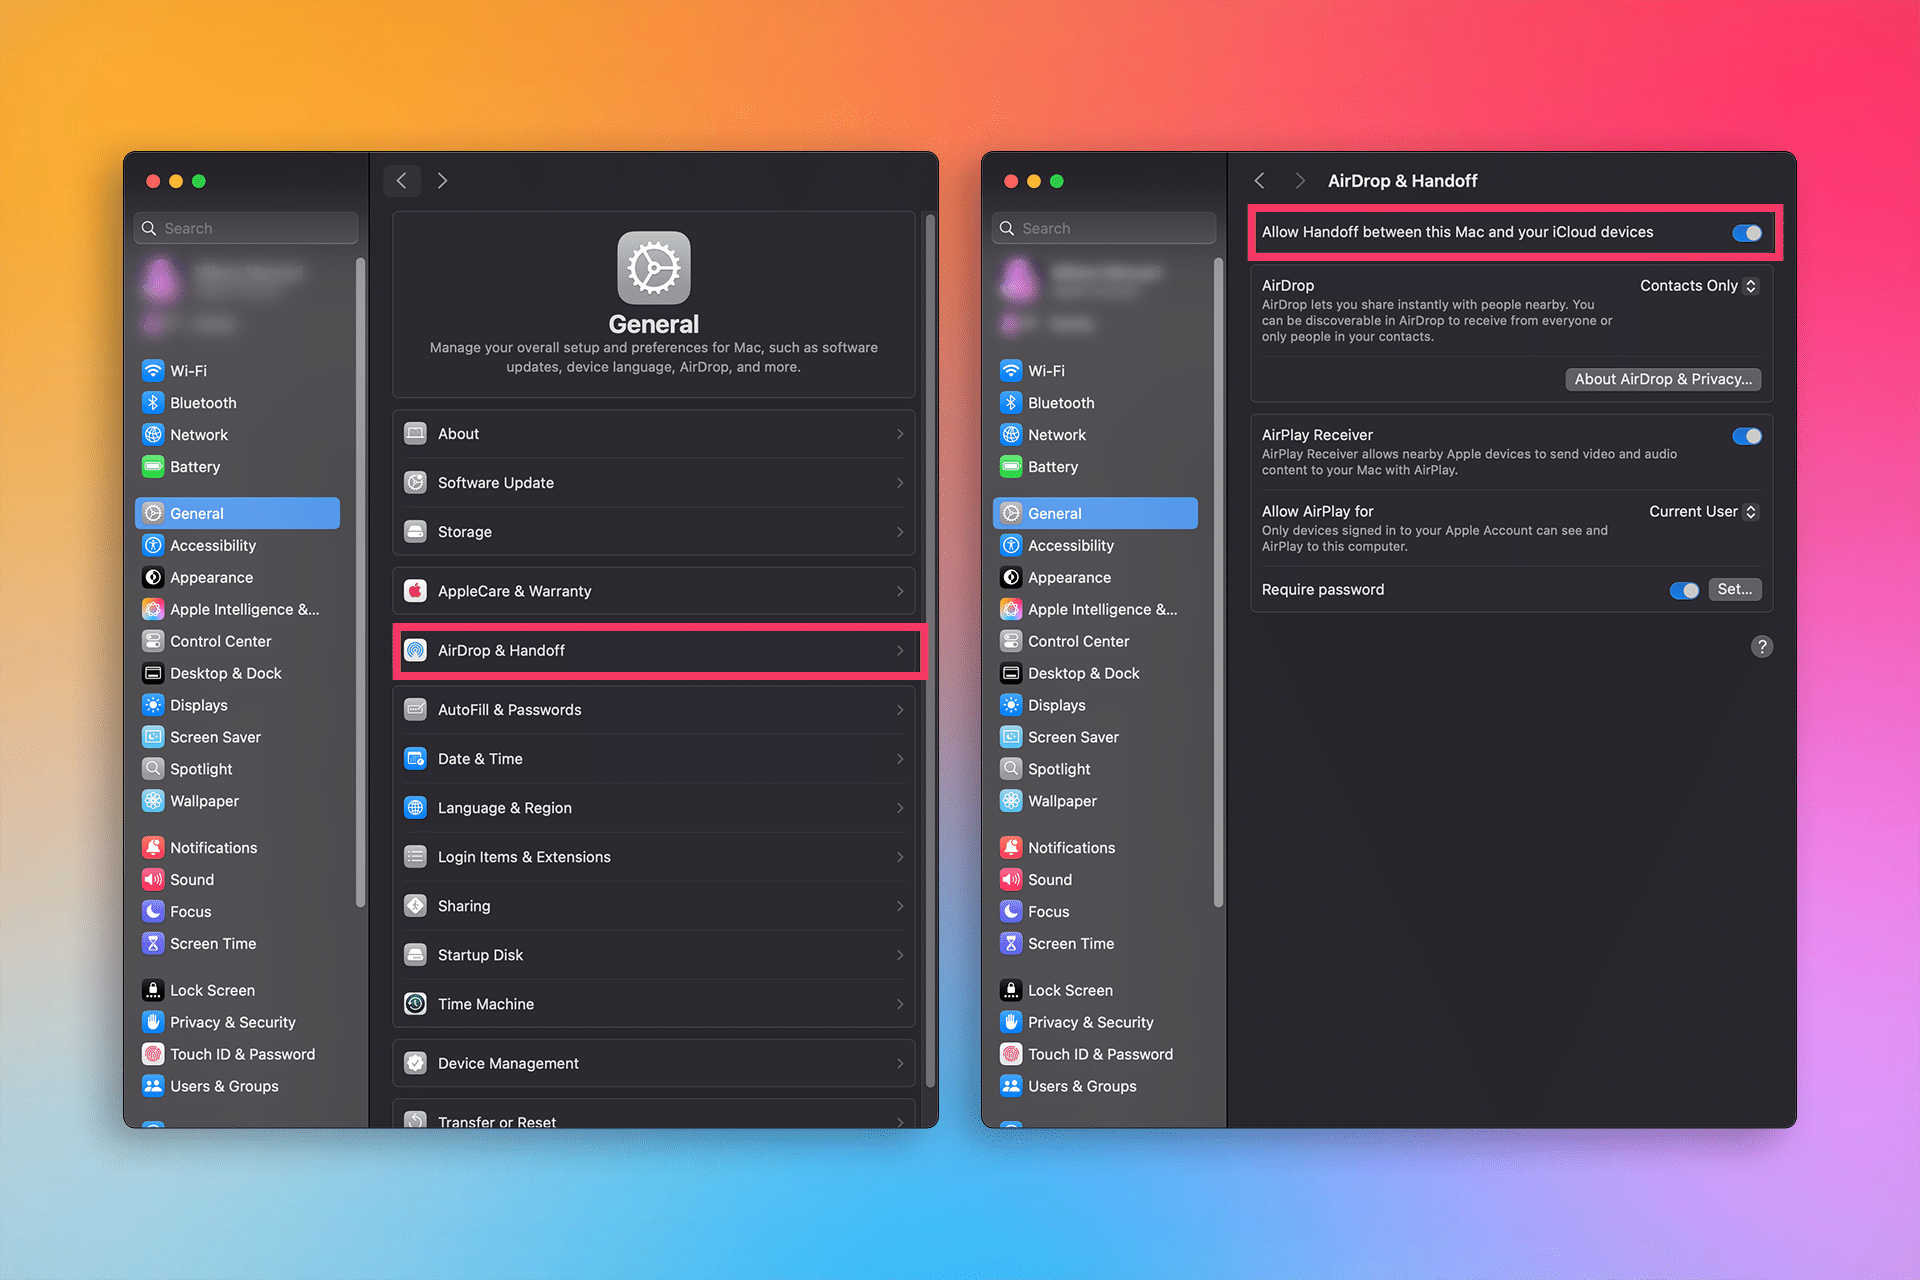Click the Accessibility icon in left window sidebar

pyautogui.click(x=153, y=545)
